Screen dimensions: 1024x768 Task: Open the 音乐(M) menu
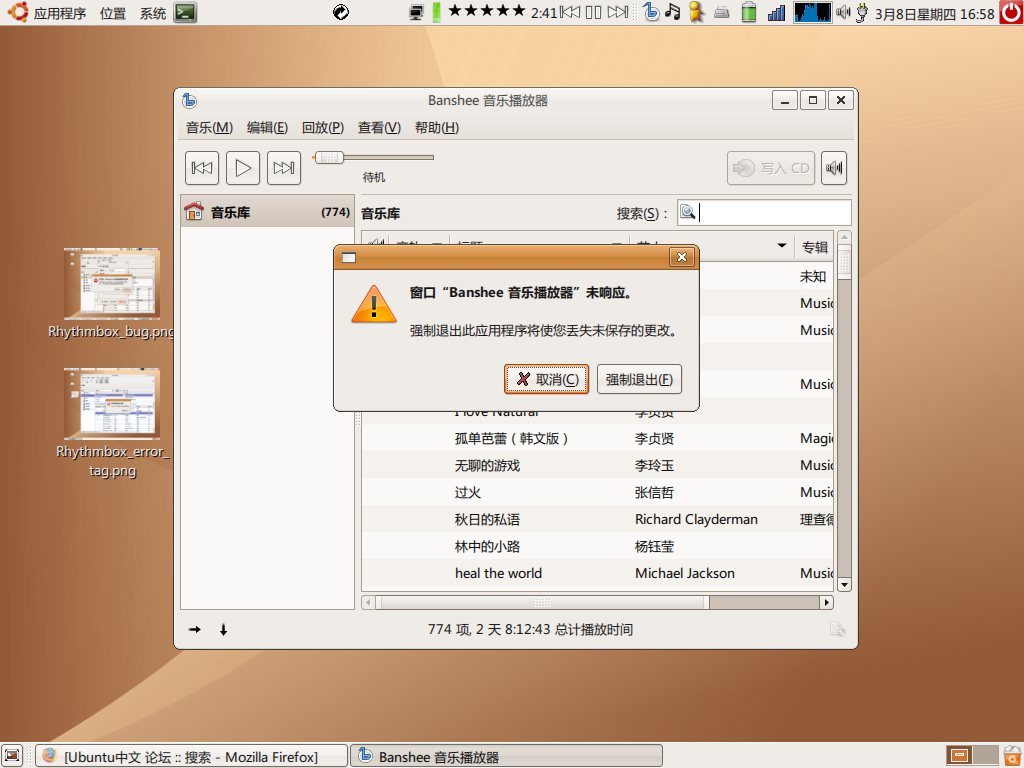point(209,127)
